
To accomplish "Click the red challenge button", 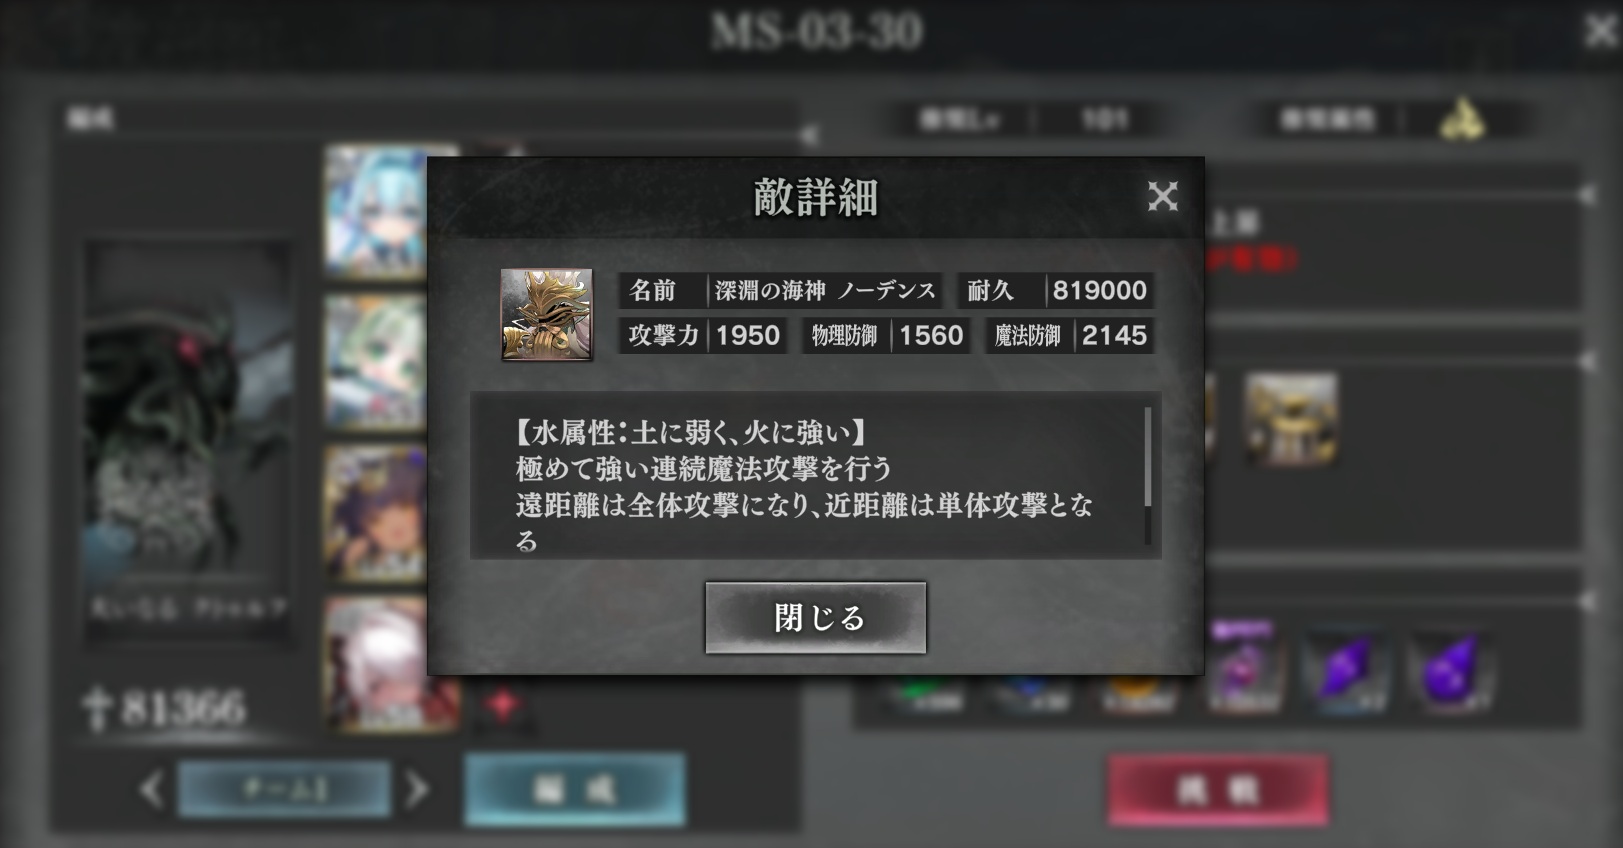I will [1218, 790].
